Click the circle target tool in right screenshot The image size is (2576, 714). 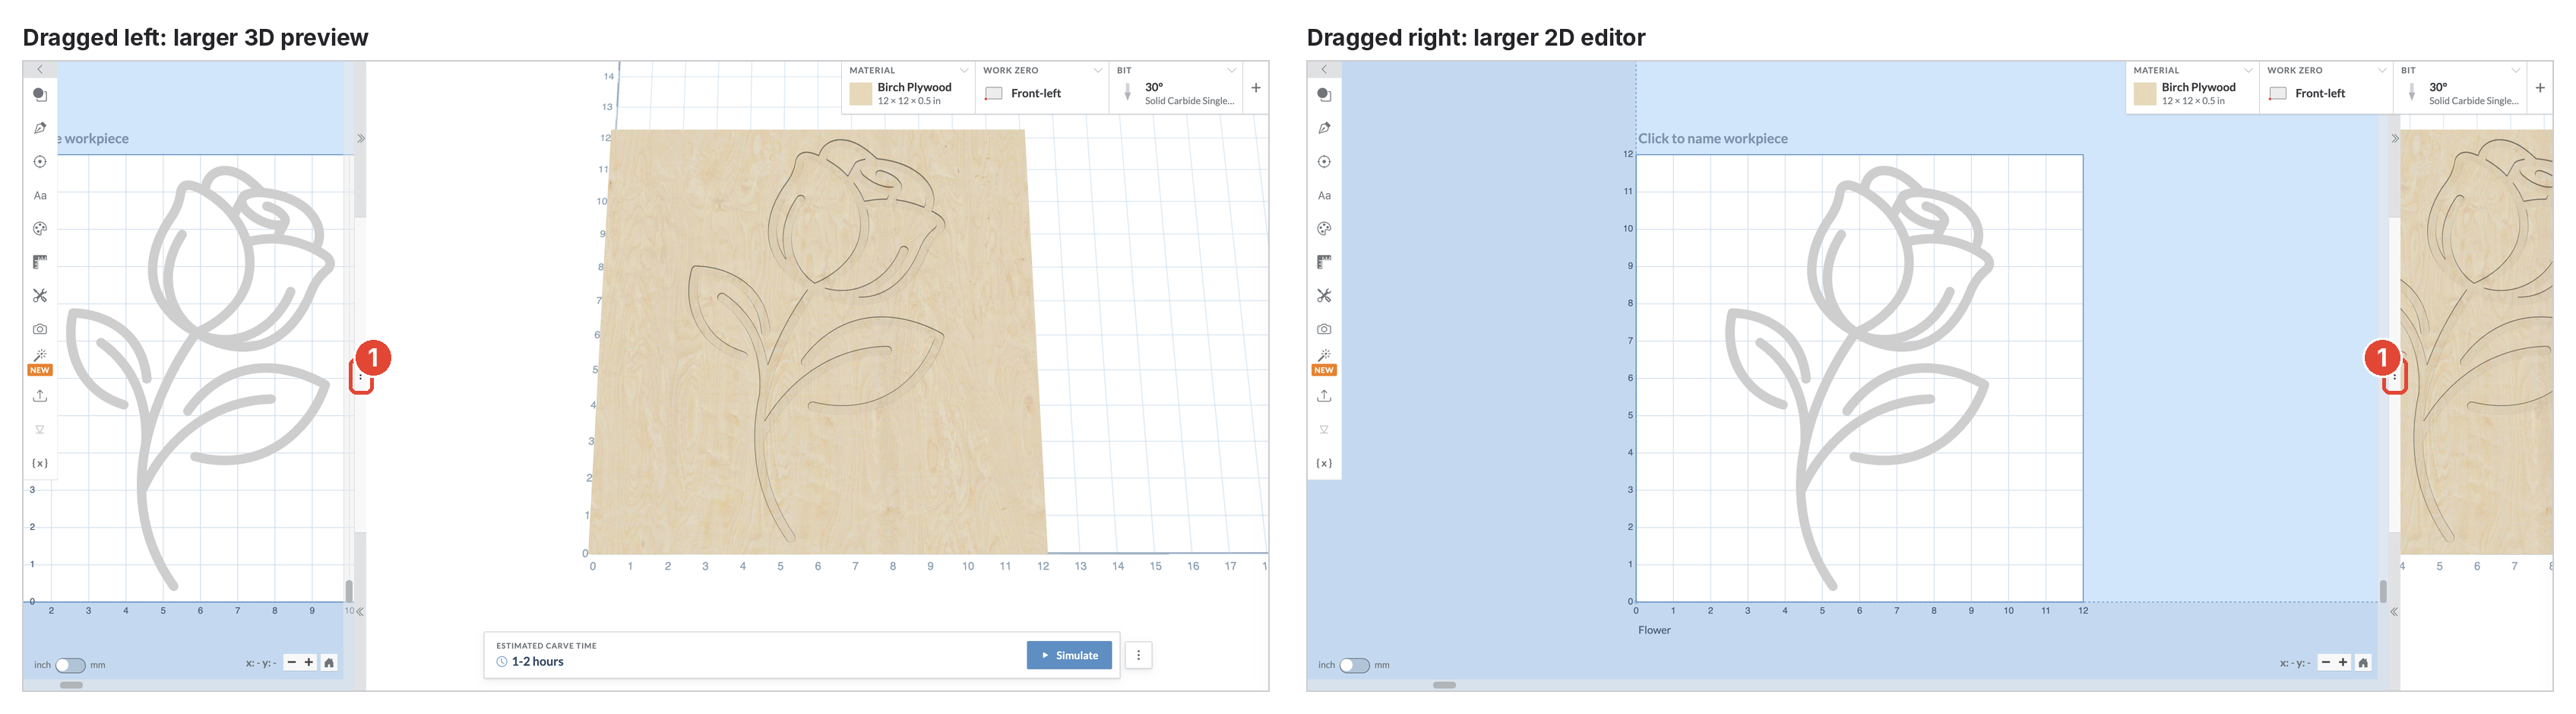tap(1324, 162)
